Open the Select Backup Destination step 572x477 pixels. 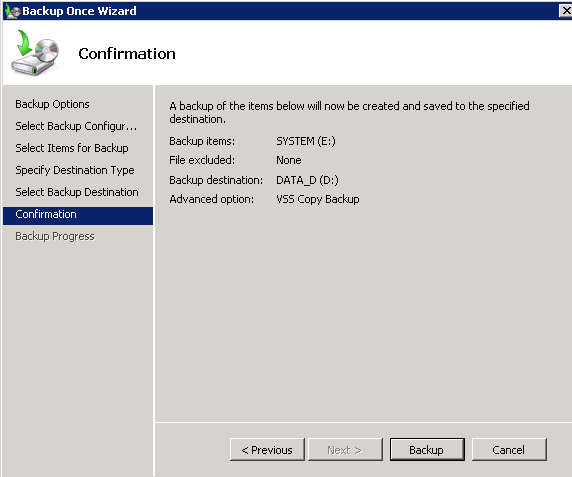77,192
